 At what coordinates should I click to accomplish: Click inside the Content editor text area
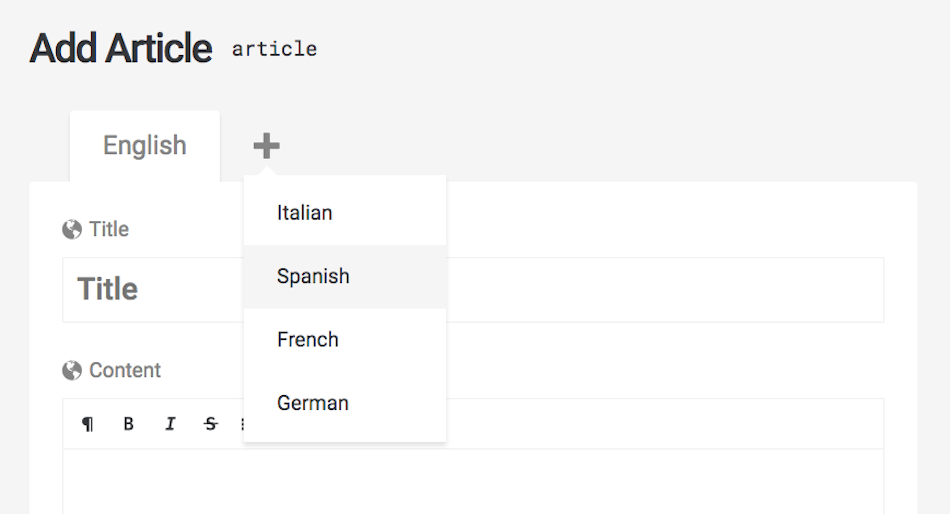click(x=473, y=482)
